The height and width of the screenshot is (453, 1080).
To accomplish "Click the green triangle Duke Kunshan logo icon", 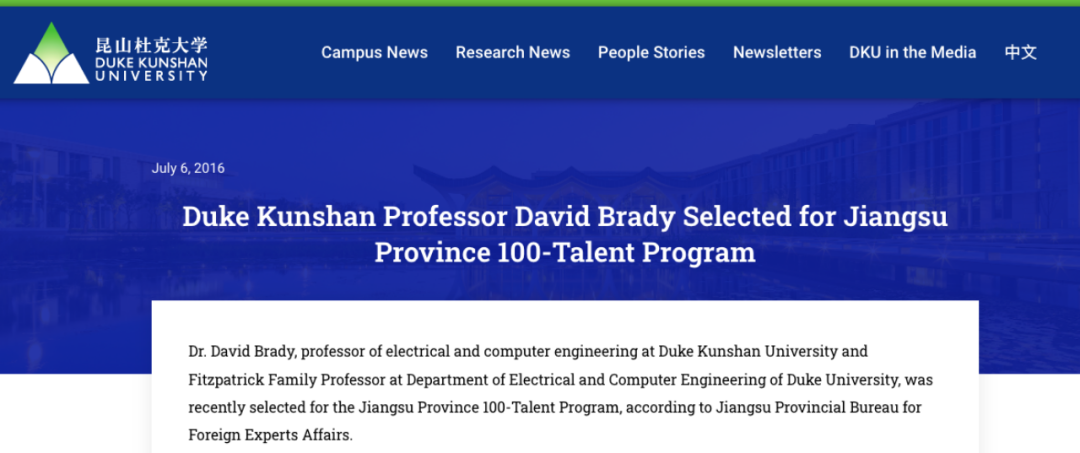I will [51, 53].
